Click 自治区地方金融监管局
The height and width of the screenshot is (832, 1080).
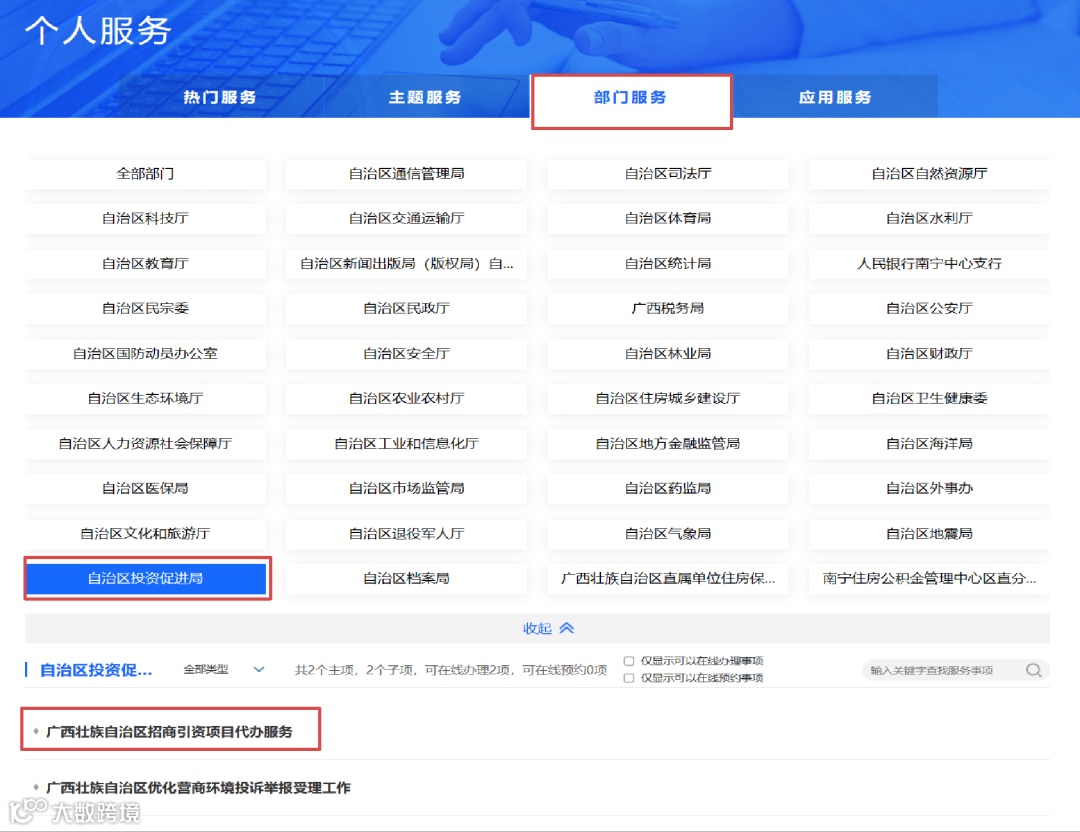[668, 444]
